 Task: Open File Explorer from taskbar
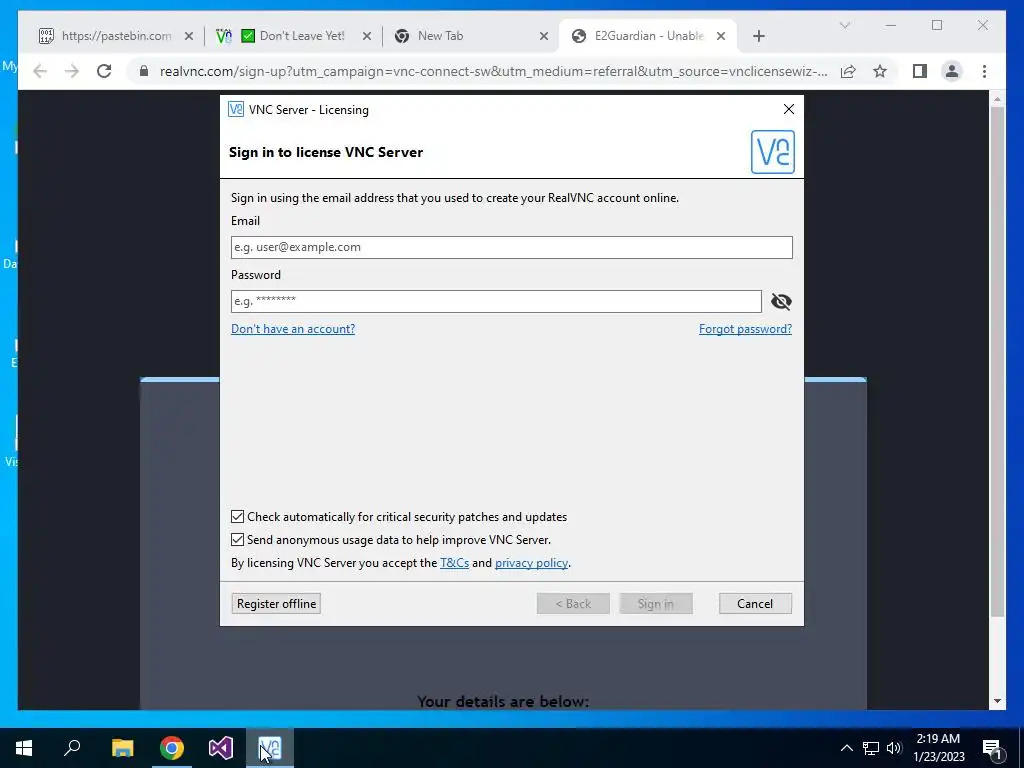122,748
